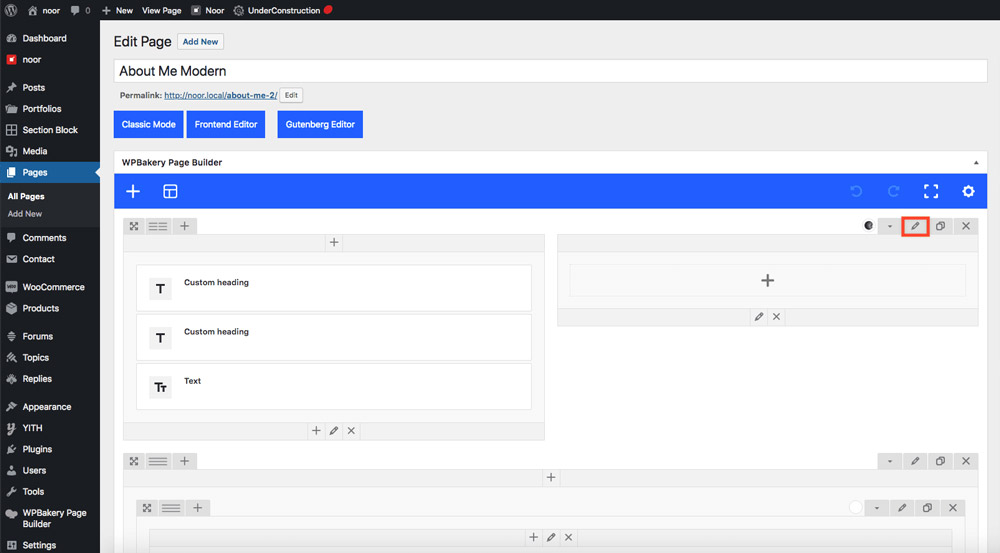This screenshot has height=553, width=1000.
Task: Delete left column with bottom X icon
Action: tap(351, 431)
